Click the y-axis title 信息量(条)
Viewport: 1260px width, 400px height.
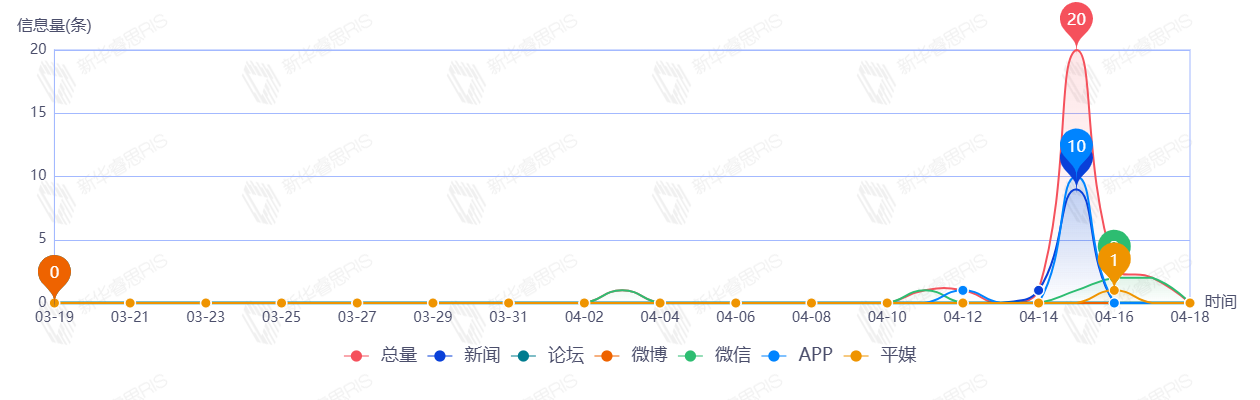click(54, 26)
